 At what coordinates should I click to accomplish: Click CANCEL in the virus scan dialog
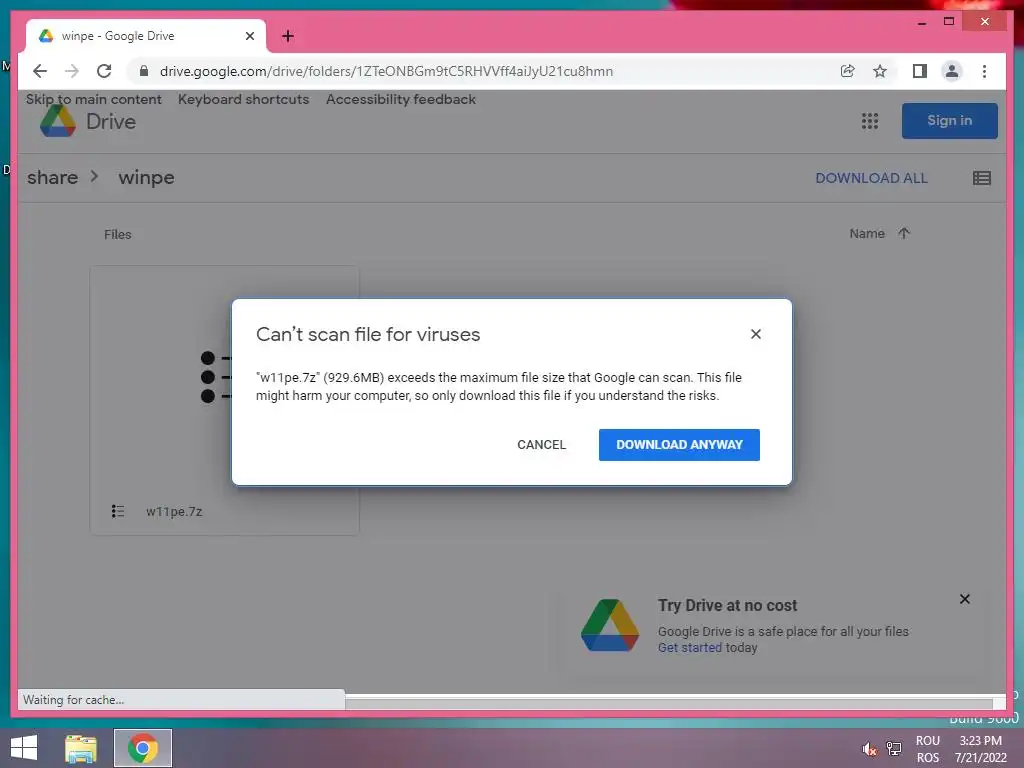(541, 445)
